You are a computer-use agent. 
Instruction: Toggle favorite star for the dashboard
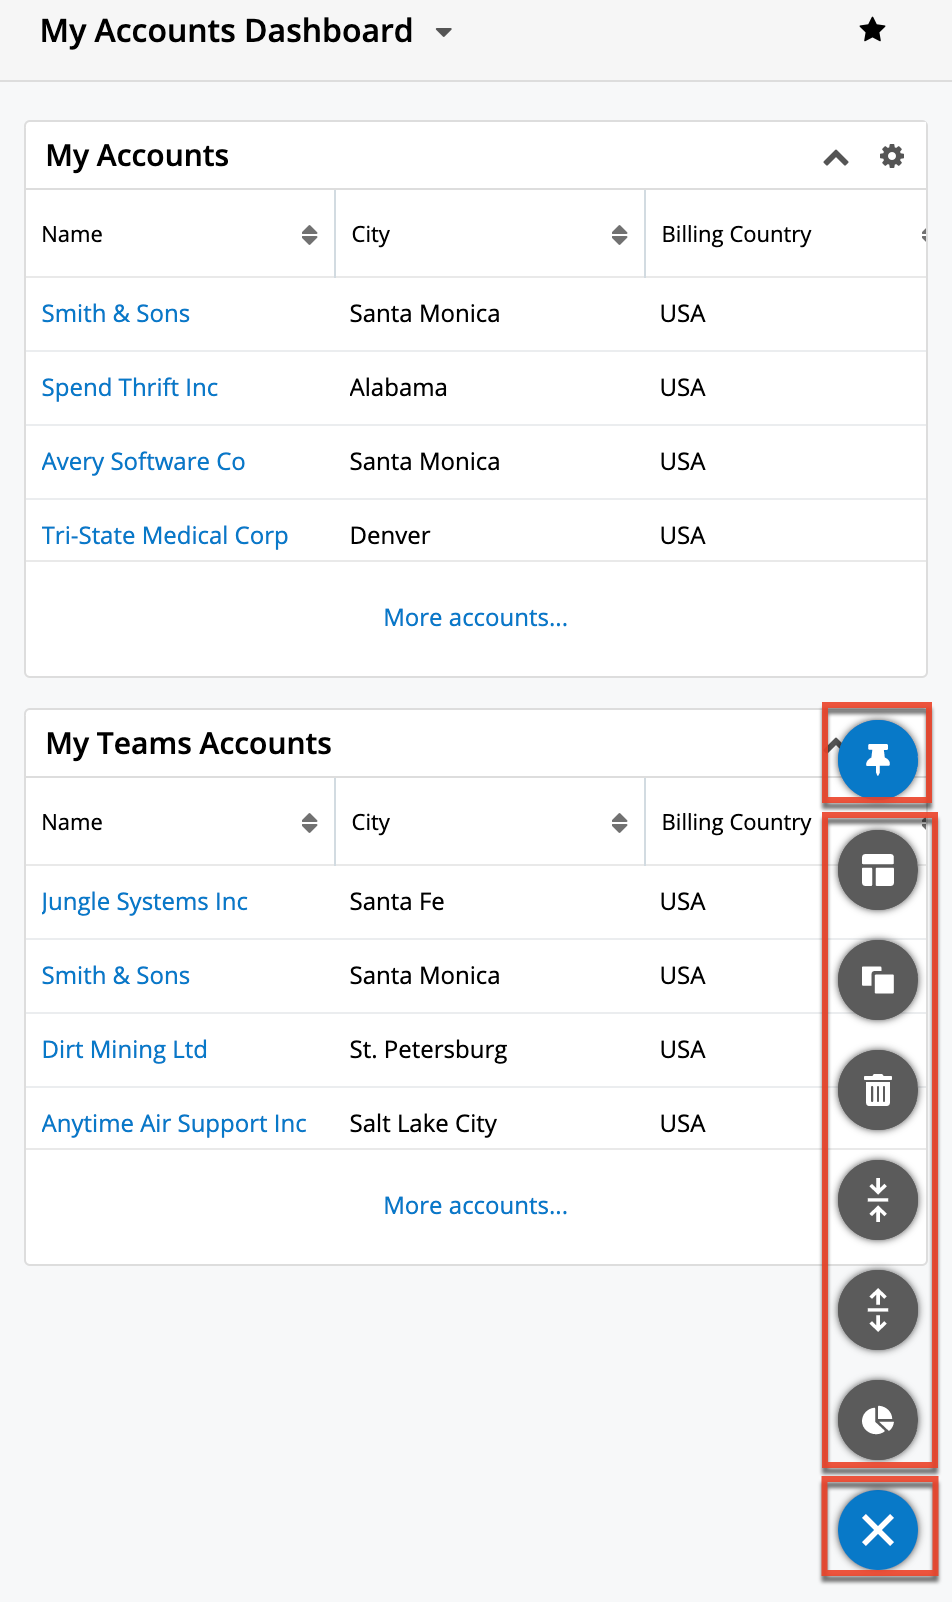coord(872,30)
